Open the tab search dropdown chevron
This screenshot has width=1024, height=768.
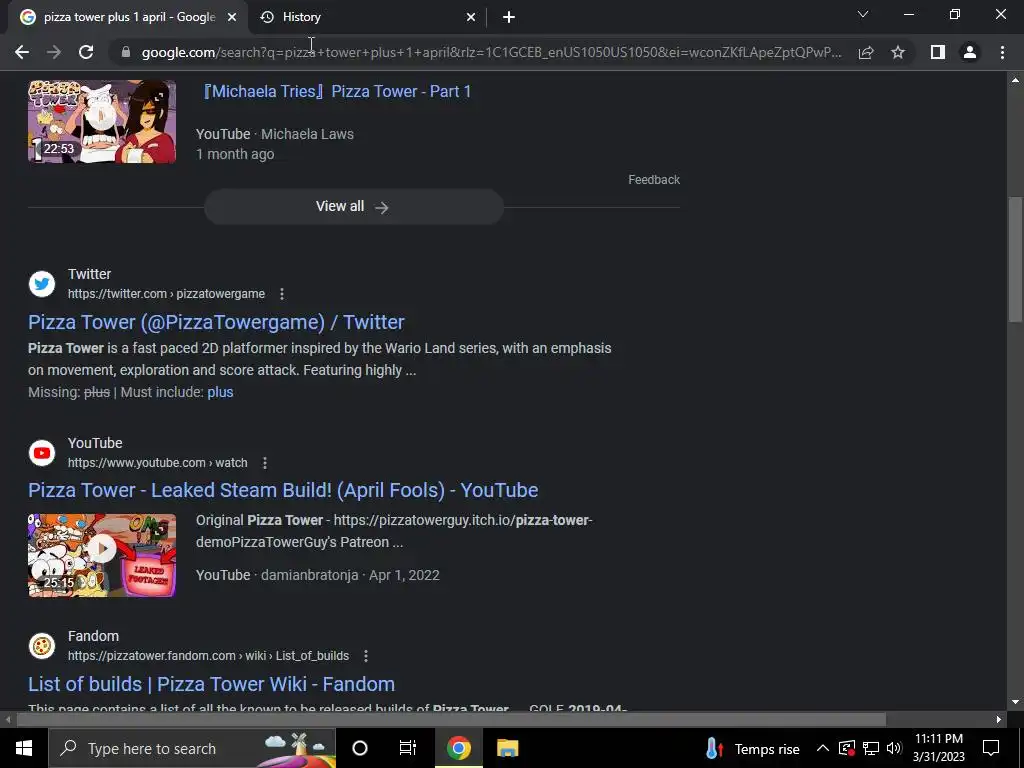click(863, 14)
